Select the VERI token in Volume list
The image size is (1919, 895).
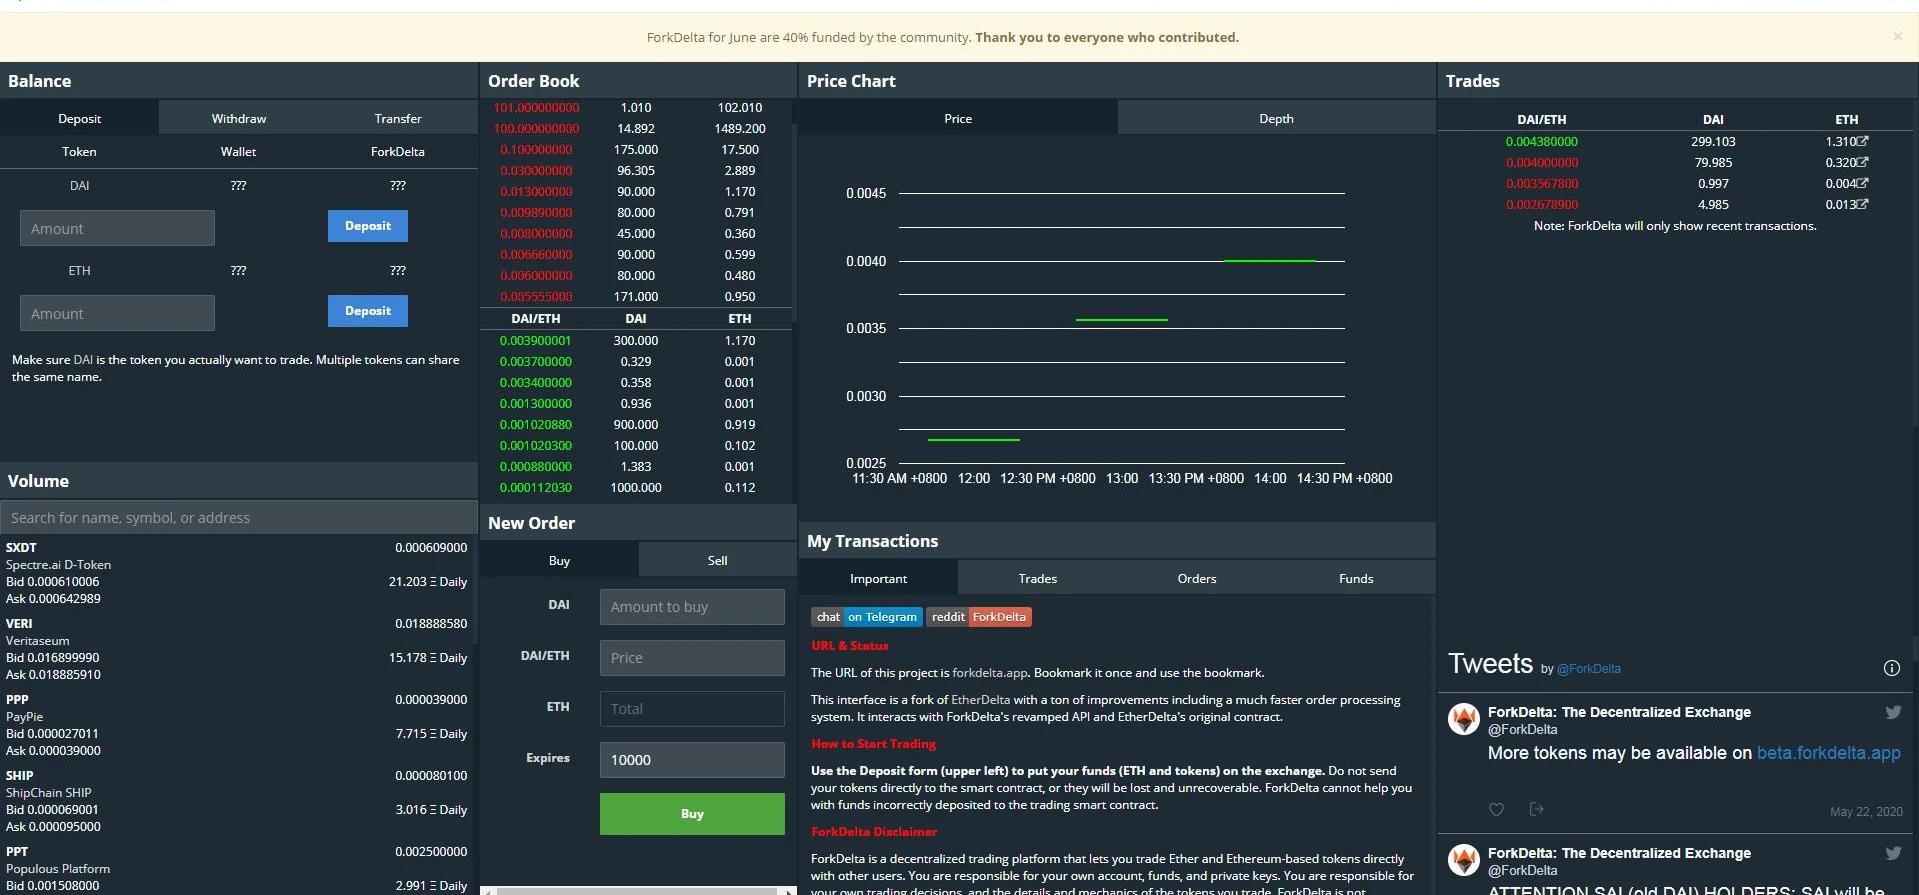236,649
